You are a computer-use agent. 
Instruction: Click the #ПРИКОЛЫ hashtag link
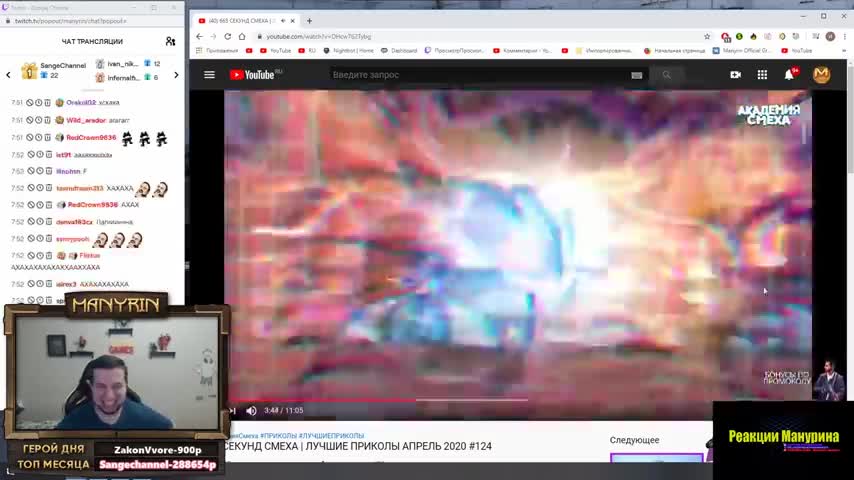pos(278,436)
